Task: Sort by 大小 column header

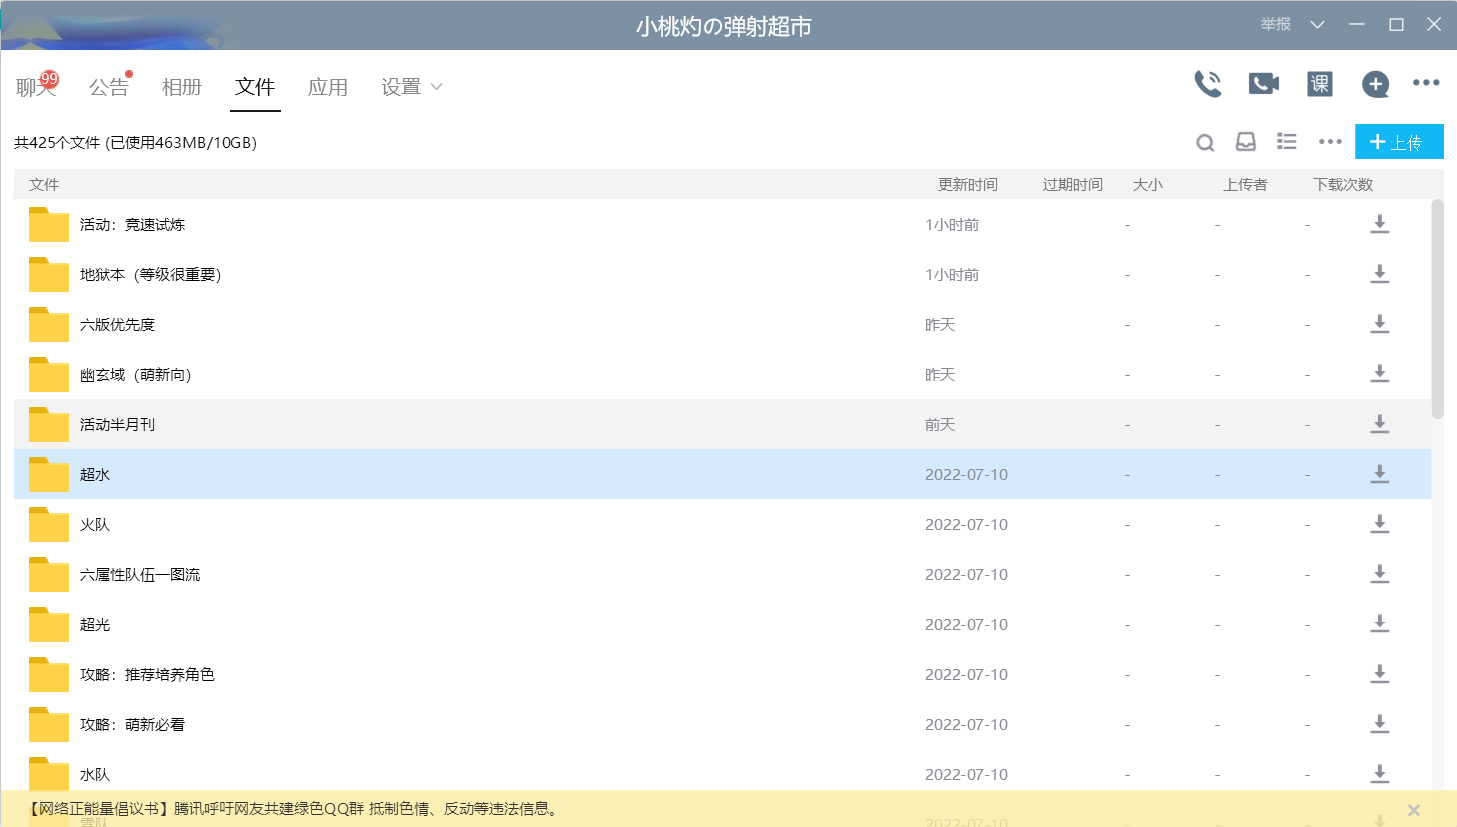Action: click(x=1148, y=184)
